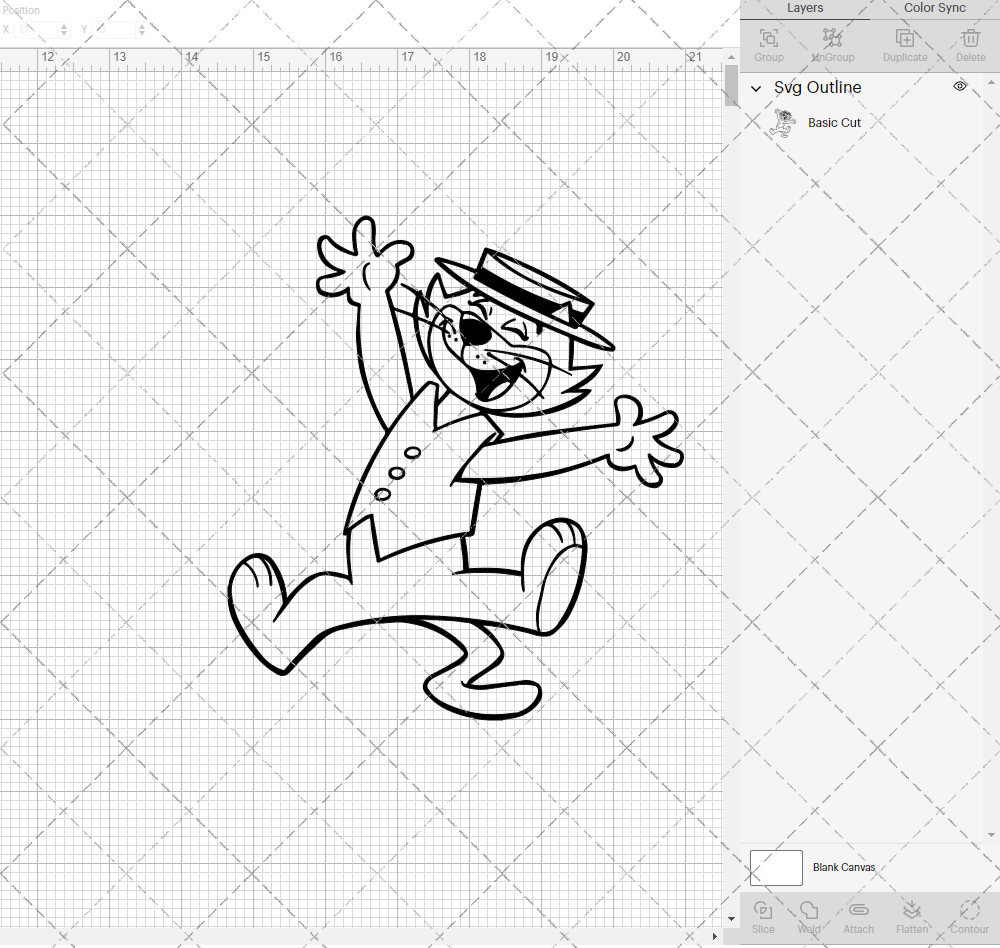The width and height of the screenshot is (1000, 948).
Task: Switch to the Layers tab
Action: click(805, 8)
